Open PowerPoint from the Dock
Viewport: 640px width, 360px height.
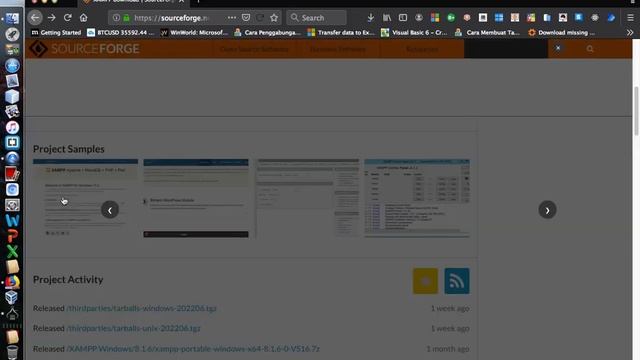click(x=12, y=236)
